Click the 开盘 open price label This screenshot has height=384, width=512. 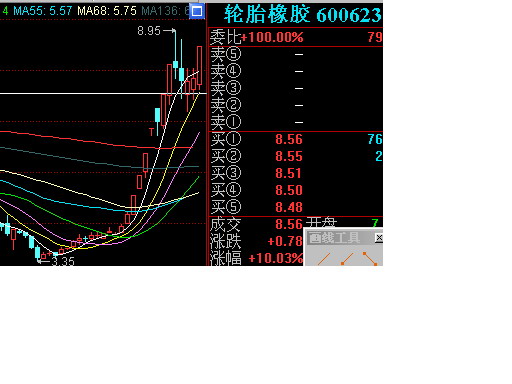[x=322, y=222]
